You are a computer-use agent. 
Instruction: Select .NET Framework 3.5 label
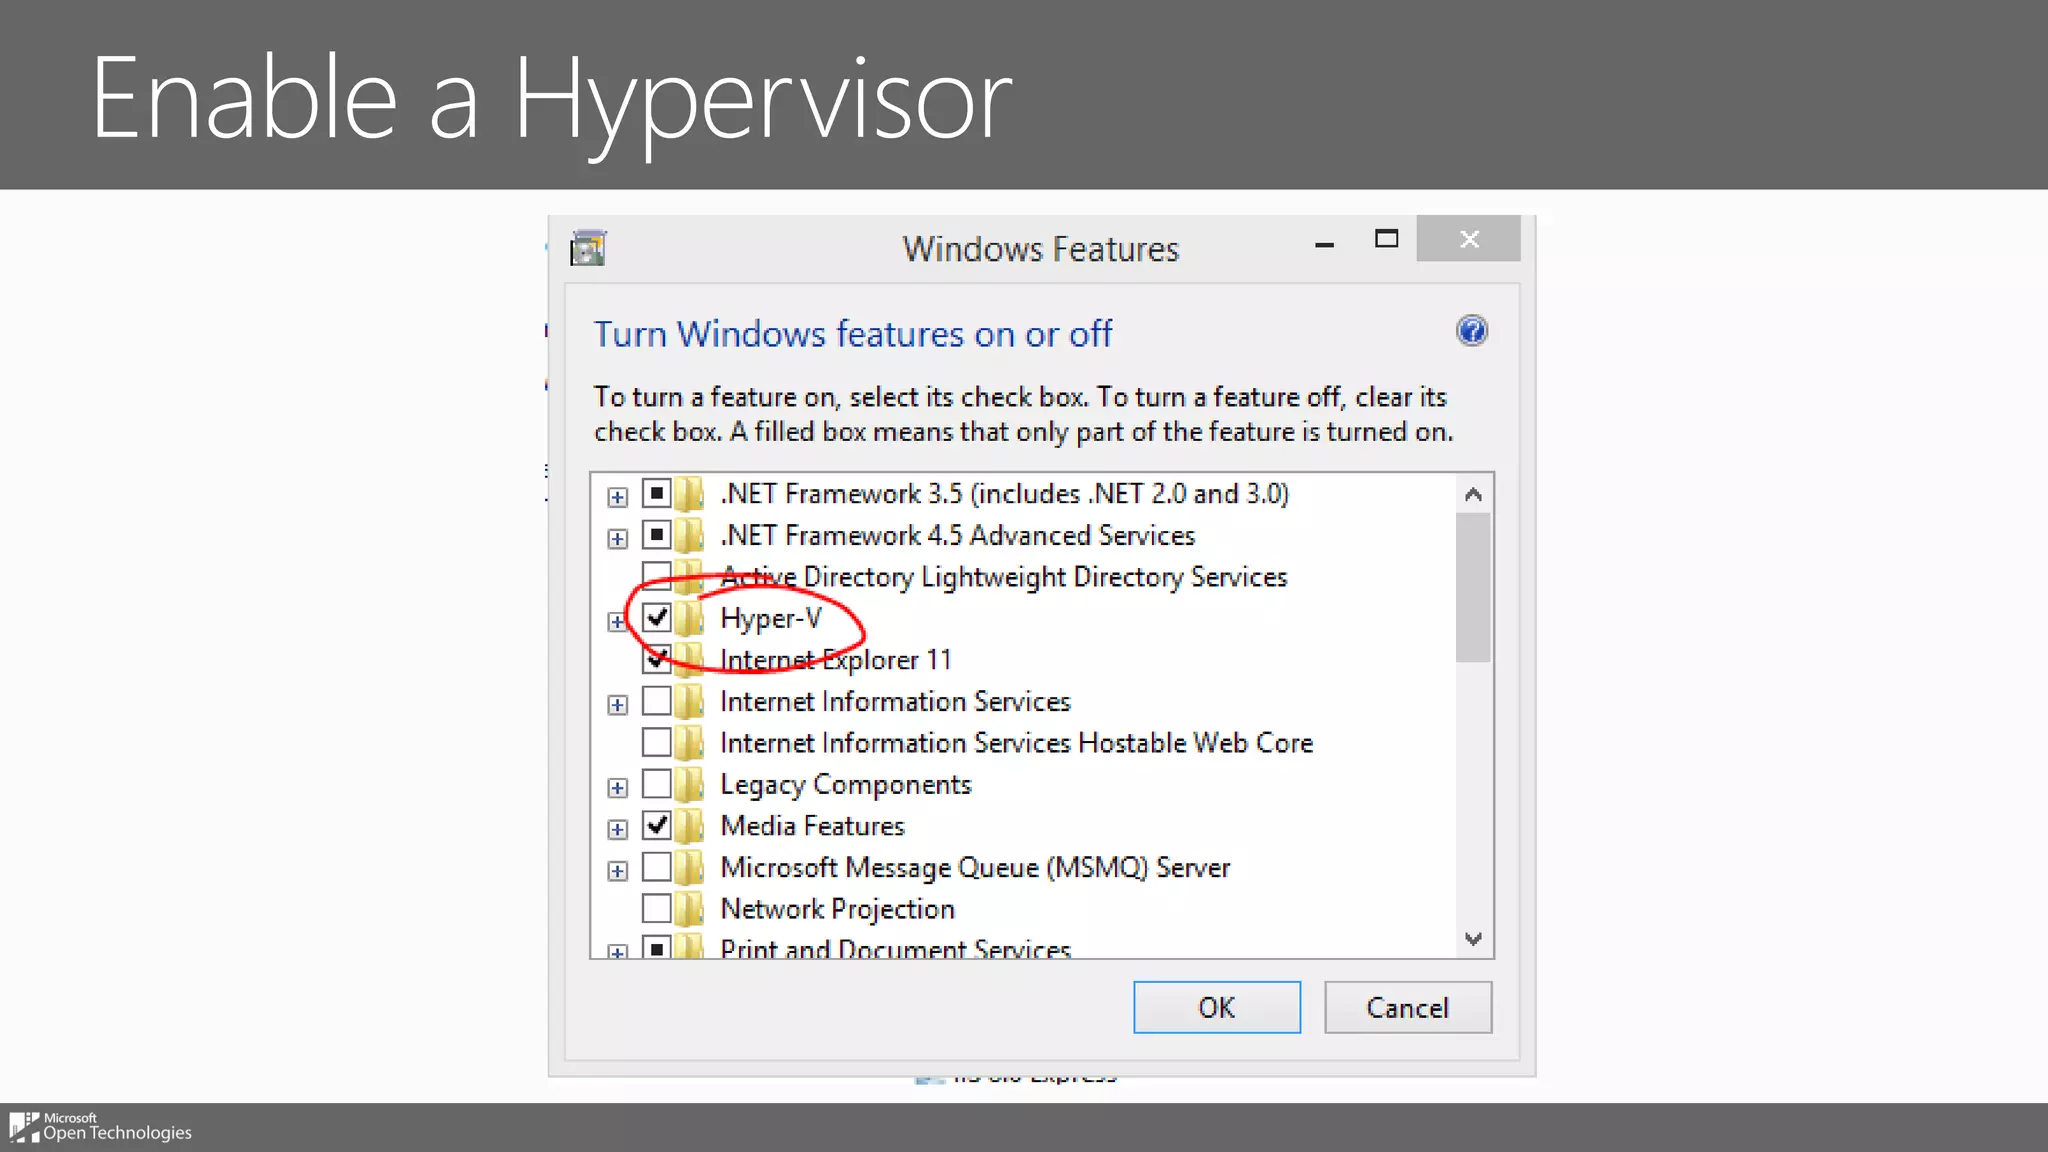(1005, 494)
